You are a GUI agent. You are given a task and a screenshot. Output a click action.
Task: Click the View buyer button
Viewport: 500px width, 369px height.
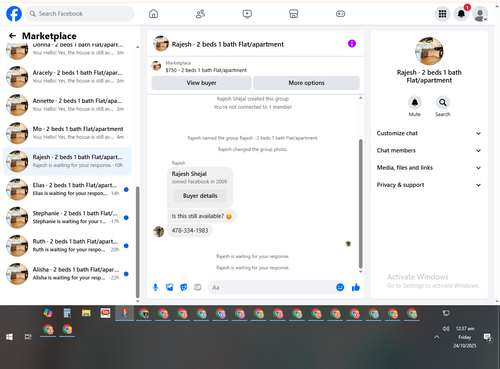click(201, 83)
